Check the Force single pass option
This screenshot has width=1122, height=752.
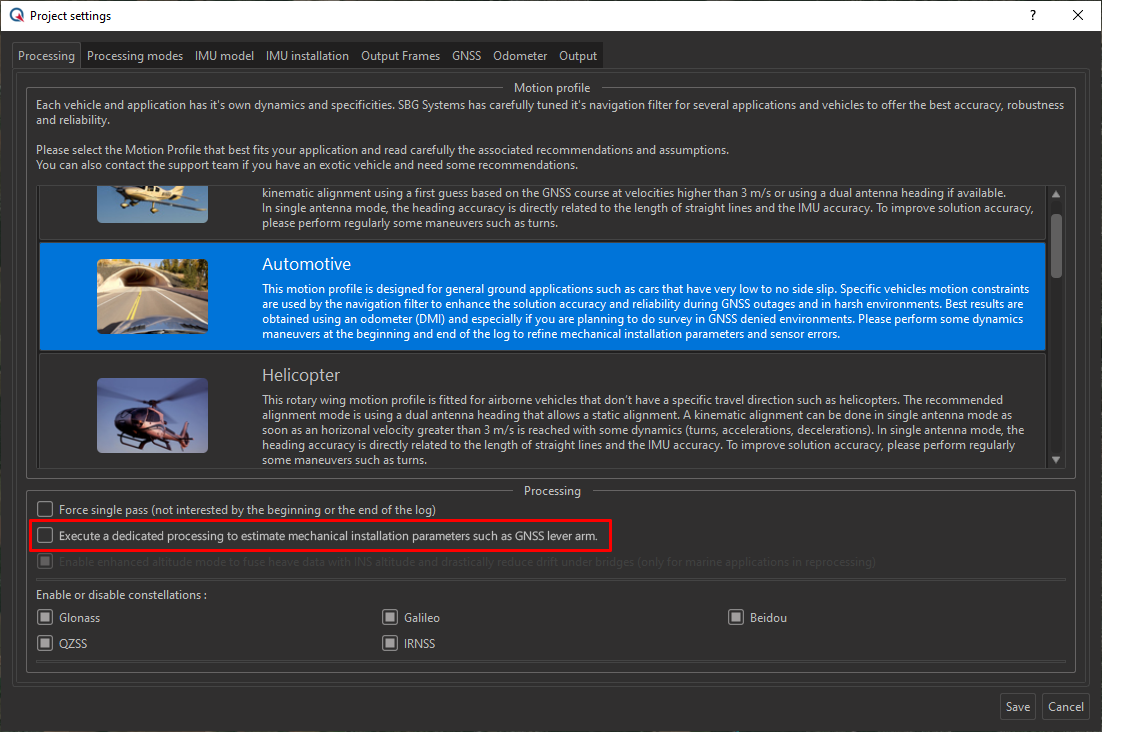44,509
